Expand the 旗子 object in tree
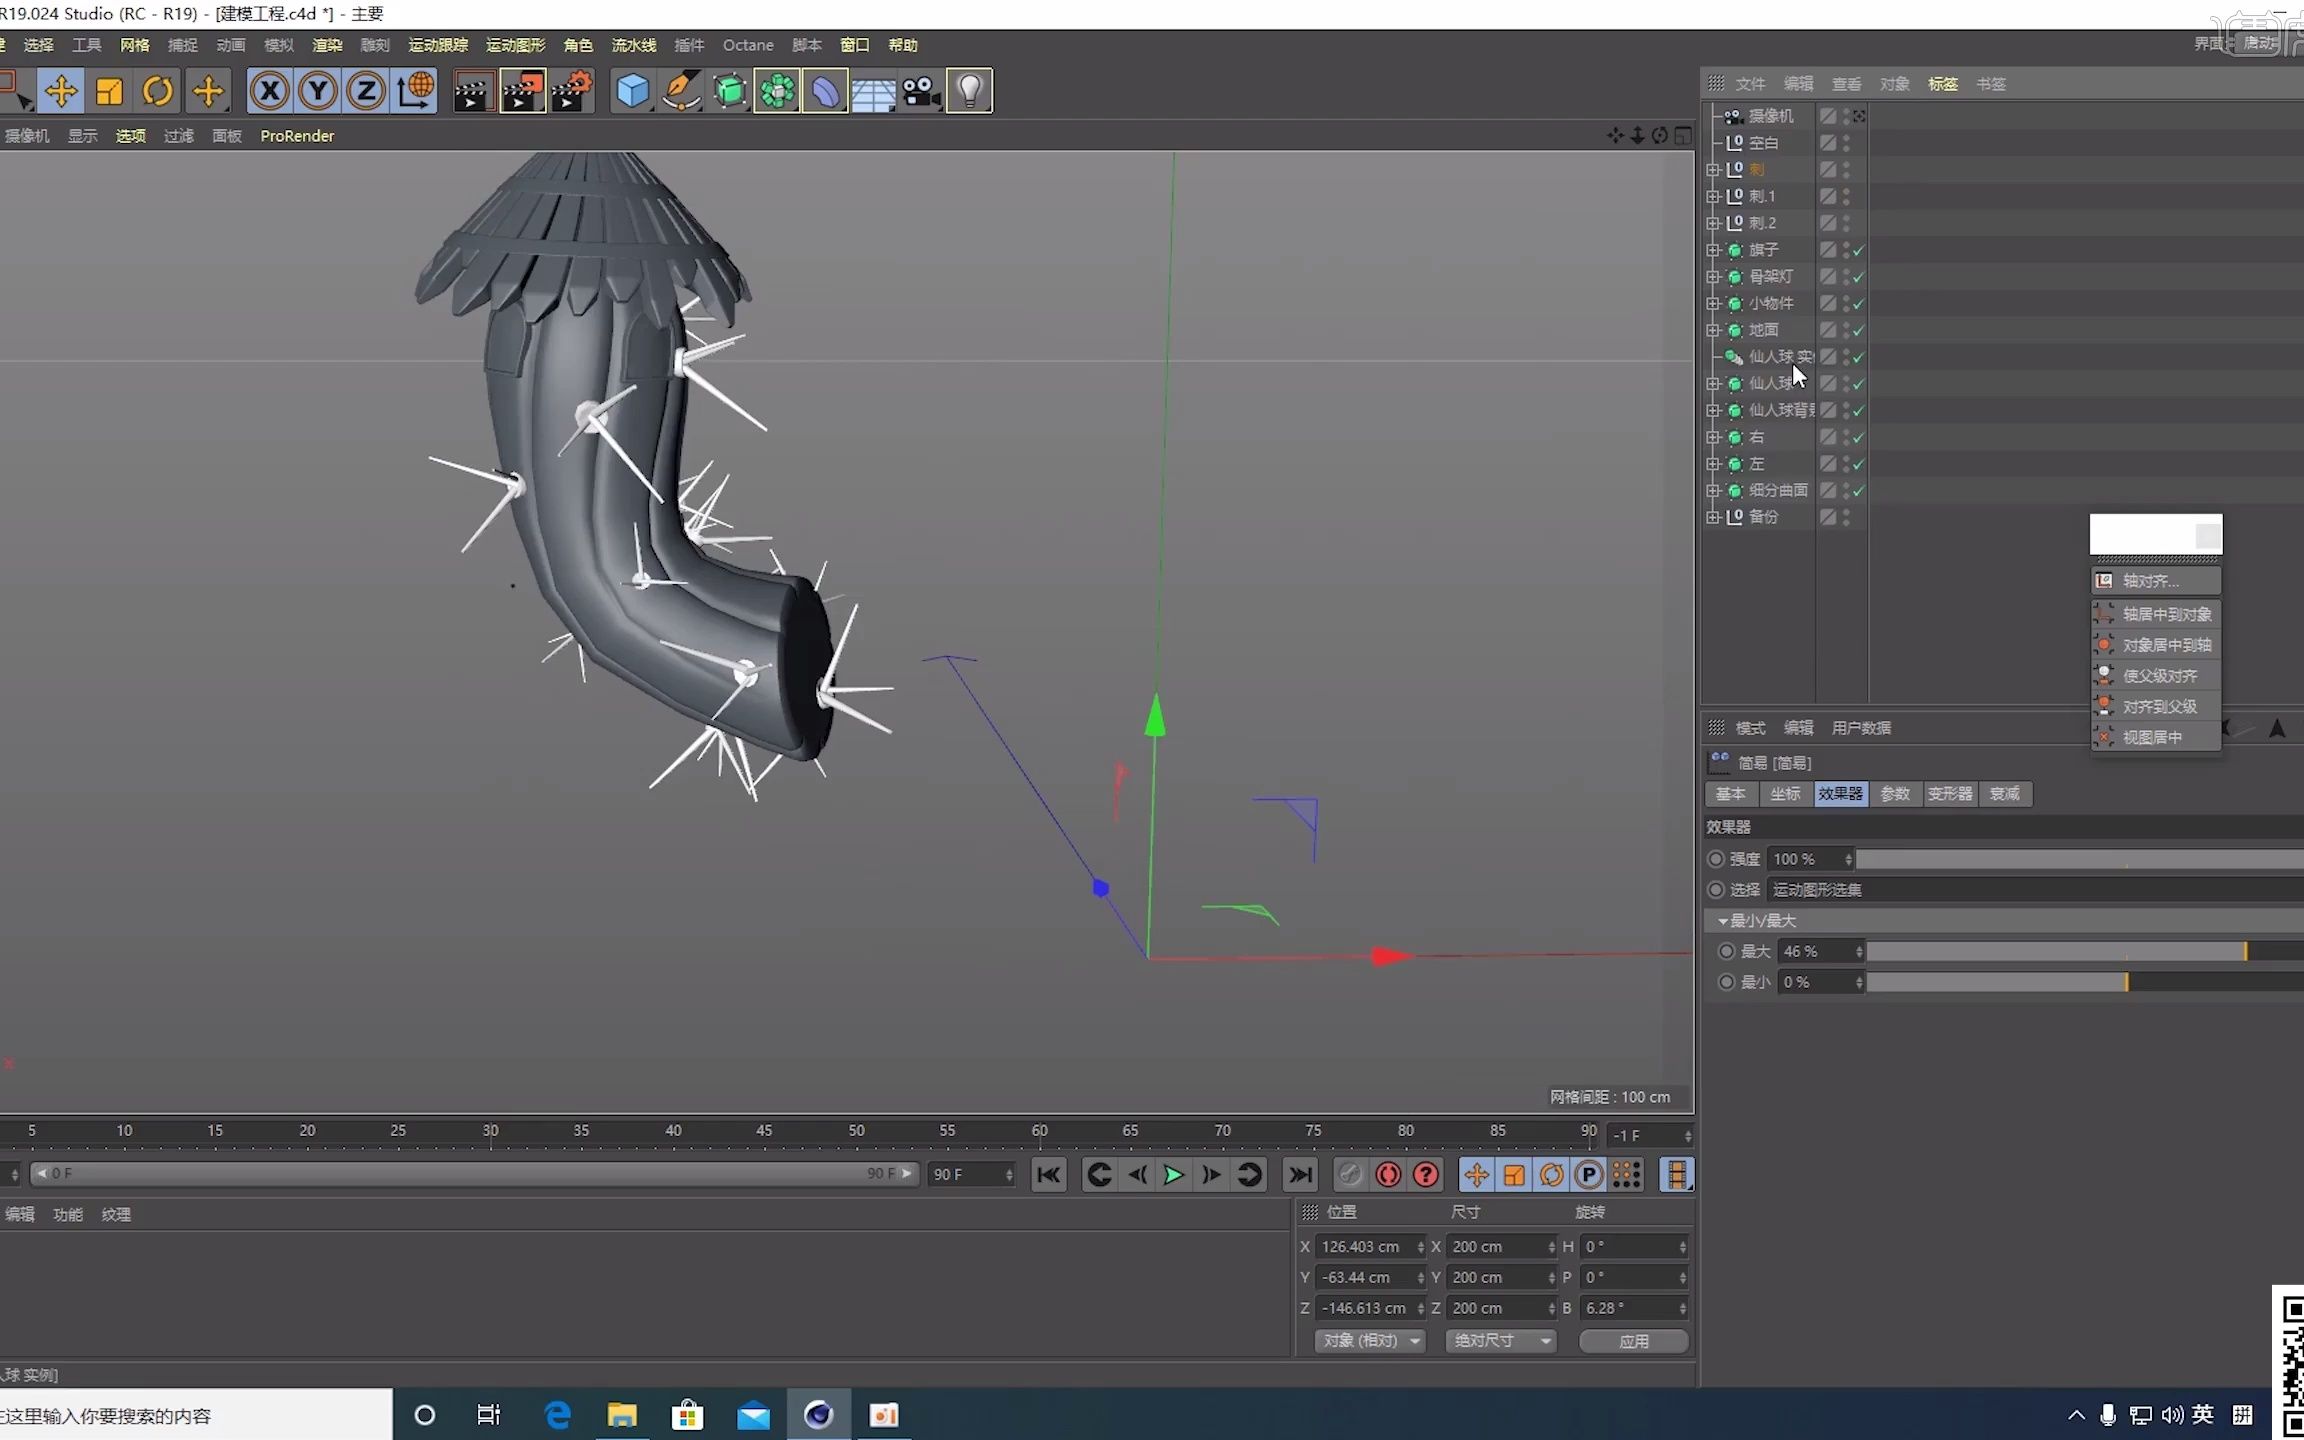Screen dimensions: 2304x1440 [x=1713, y=250]
